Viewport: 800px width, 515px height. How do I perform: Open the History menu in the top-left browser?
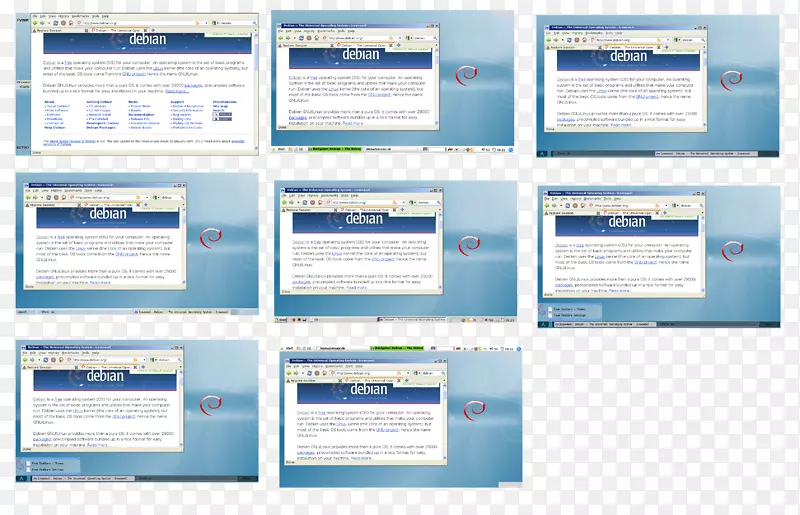(x=62, y=15)
